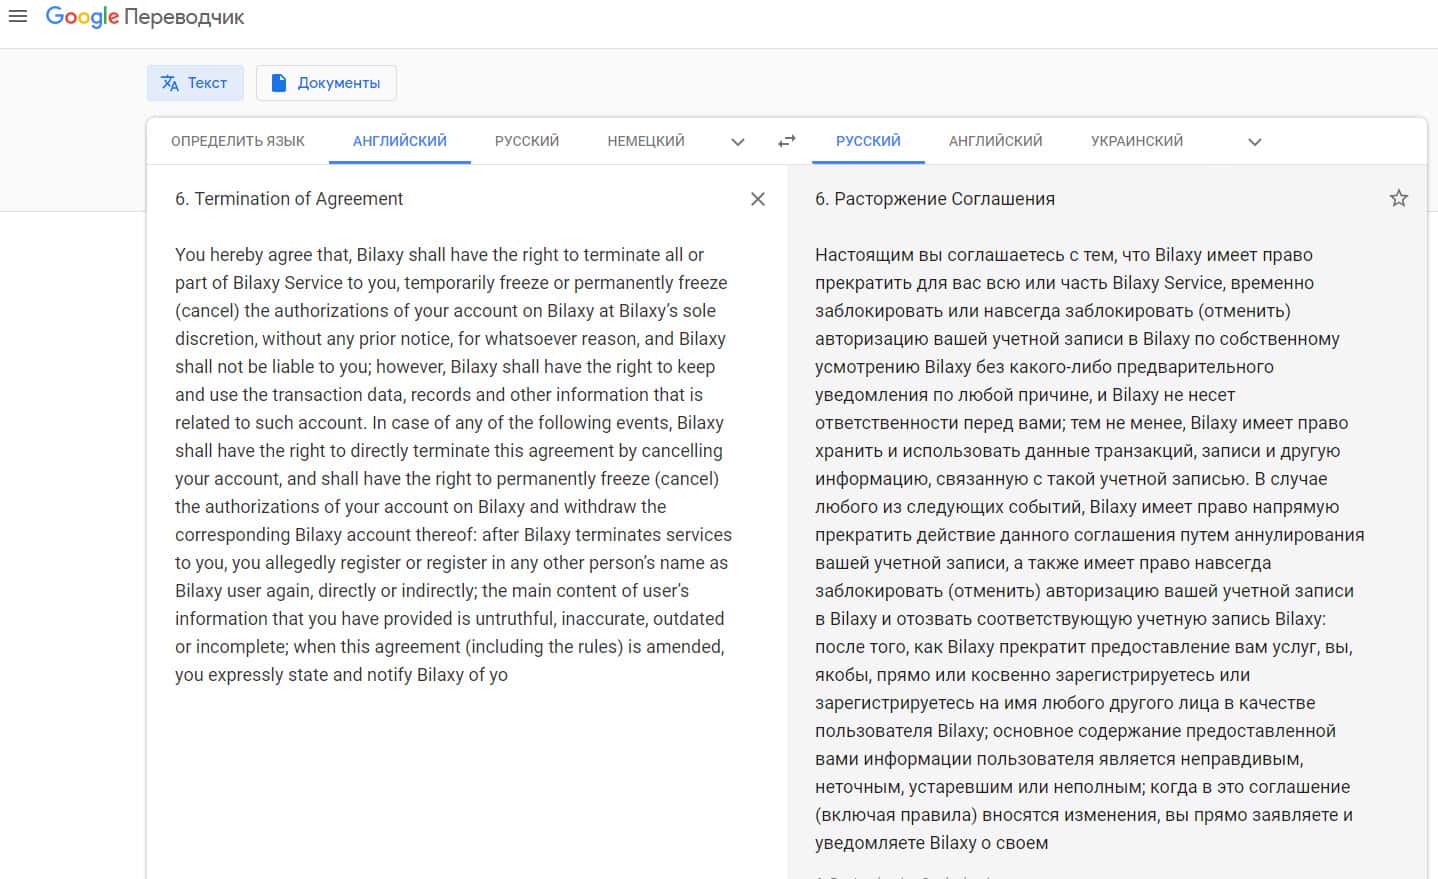Choose Русский as source language
The height and width of the screenshot is (879, 1438).
pos(527,141)
